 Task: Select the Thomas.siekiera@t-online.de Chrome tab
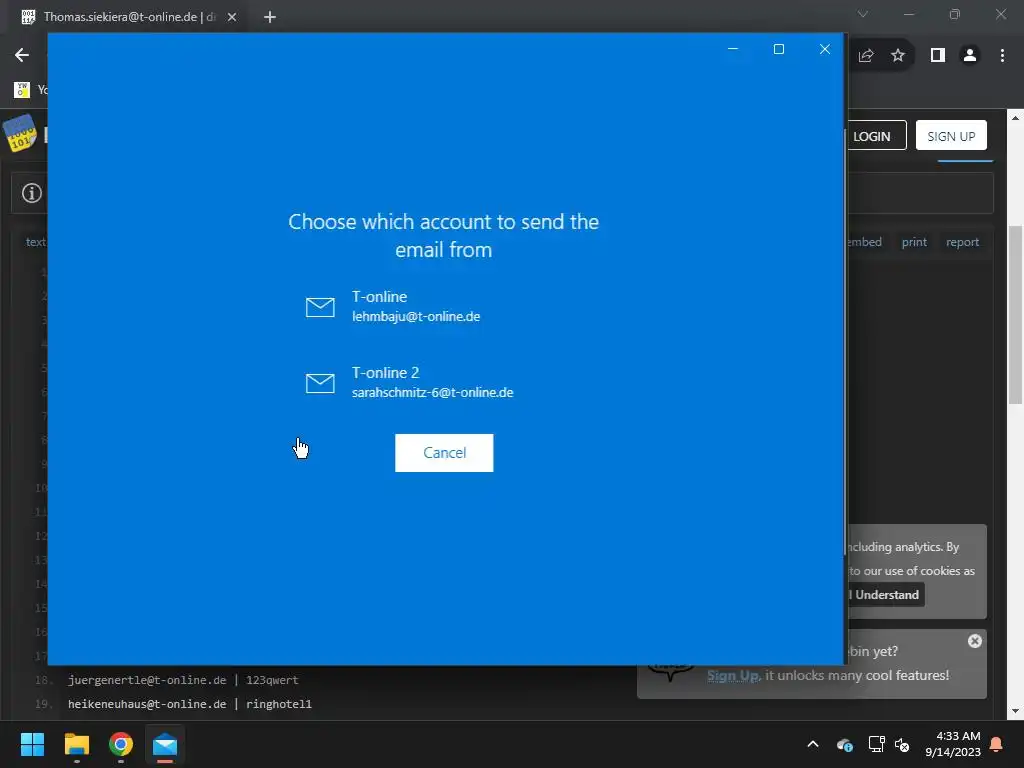129,17
